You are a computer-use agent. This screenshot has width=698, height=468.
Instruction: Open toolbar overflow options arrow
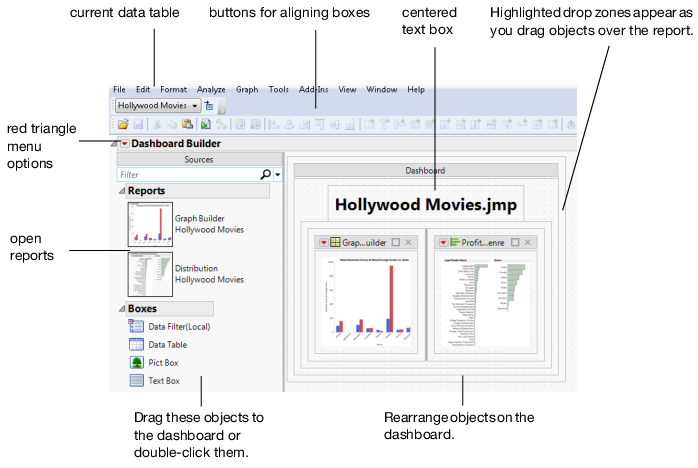coord(221,108)
